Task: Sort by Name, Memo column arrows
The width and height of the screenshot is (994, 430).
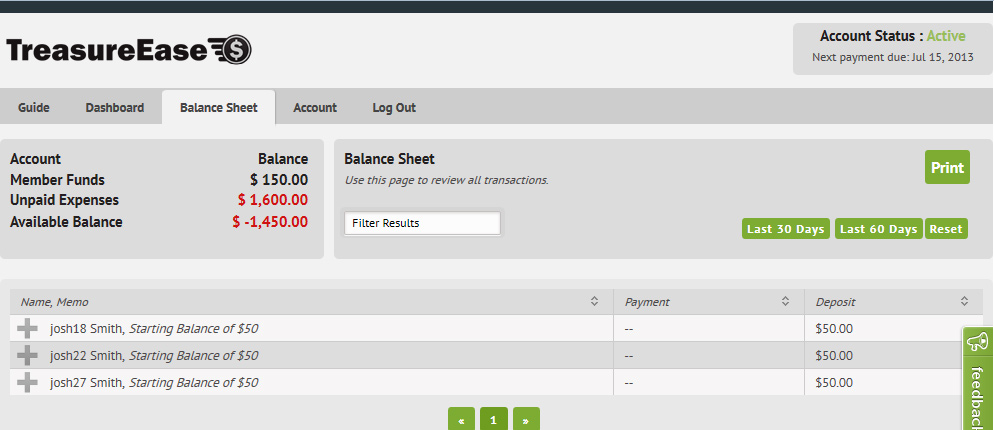Action: click(594, 301)
